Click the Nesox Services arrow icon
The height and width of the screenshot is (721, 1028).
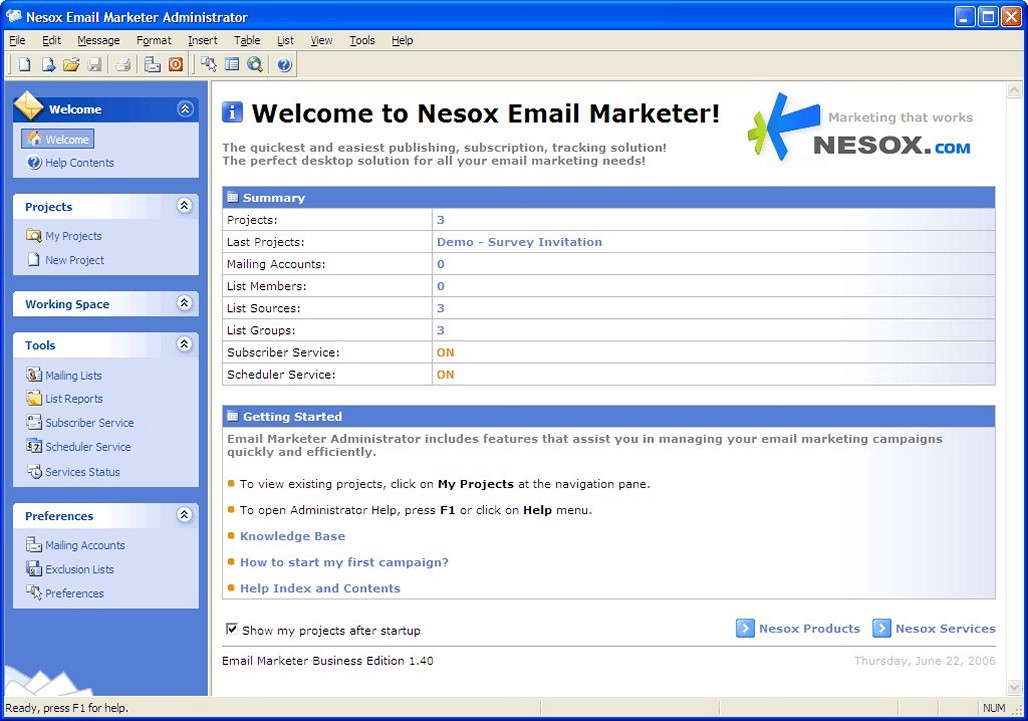click(x=881, y=628)
